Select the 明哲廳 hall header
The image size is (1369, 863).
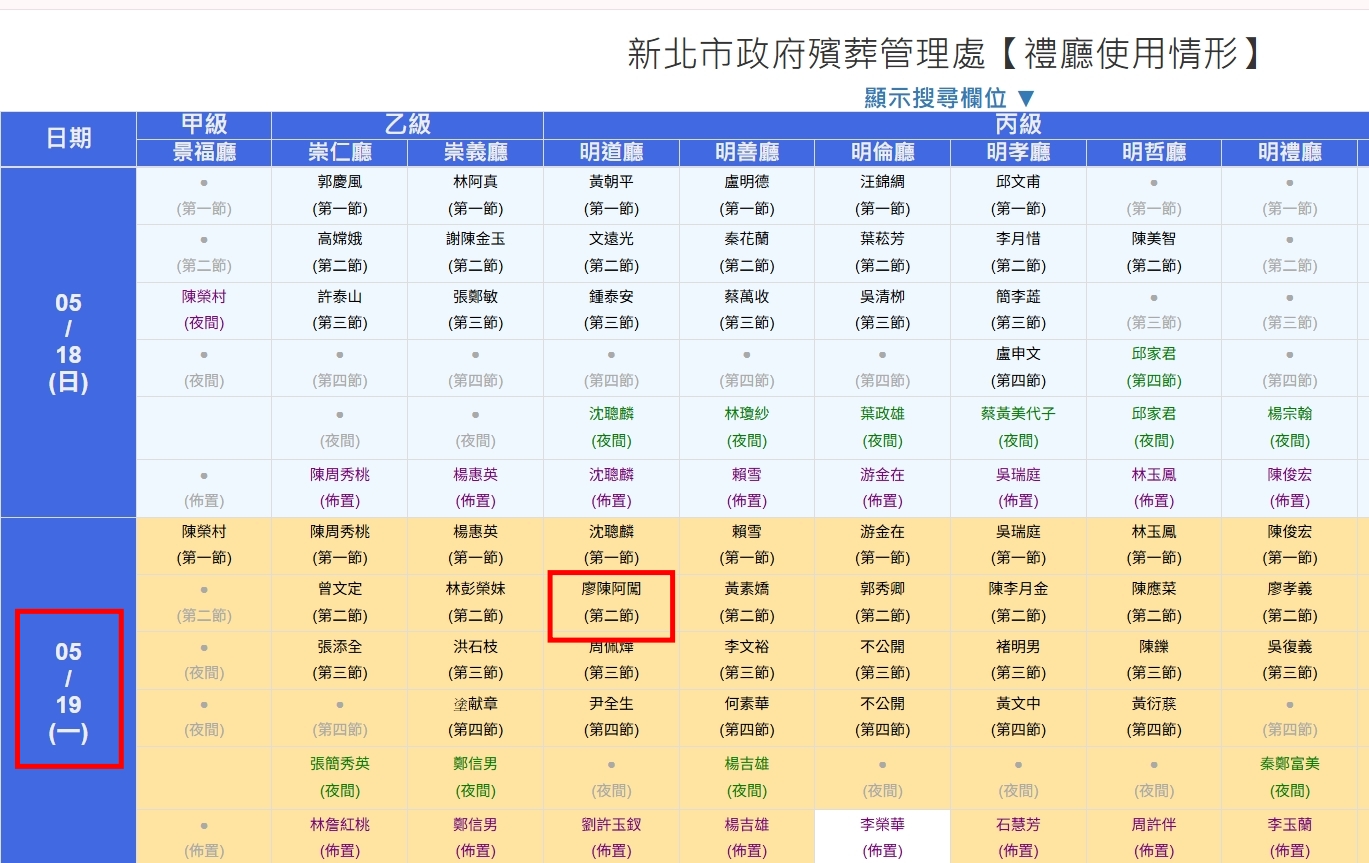click(1154, 152)
